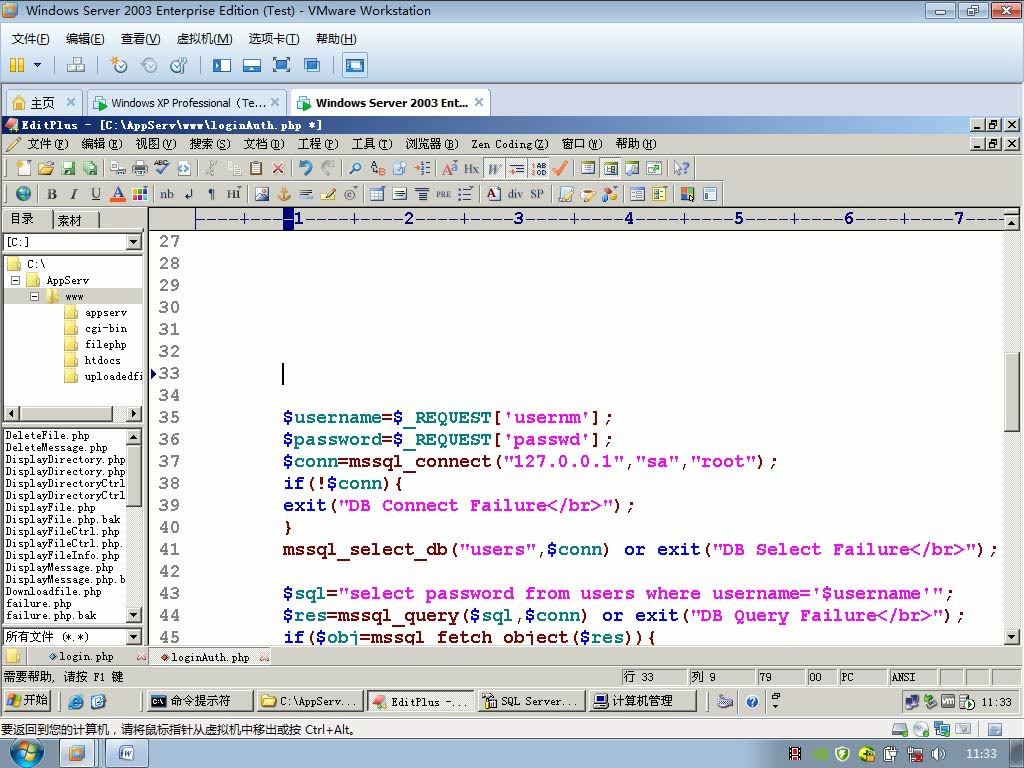Collapse the www folder tree node
1024x768 pixels.
[35, 296]
